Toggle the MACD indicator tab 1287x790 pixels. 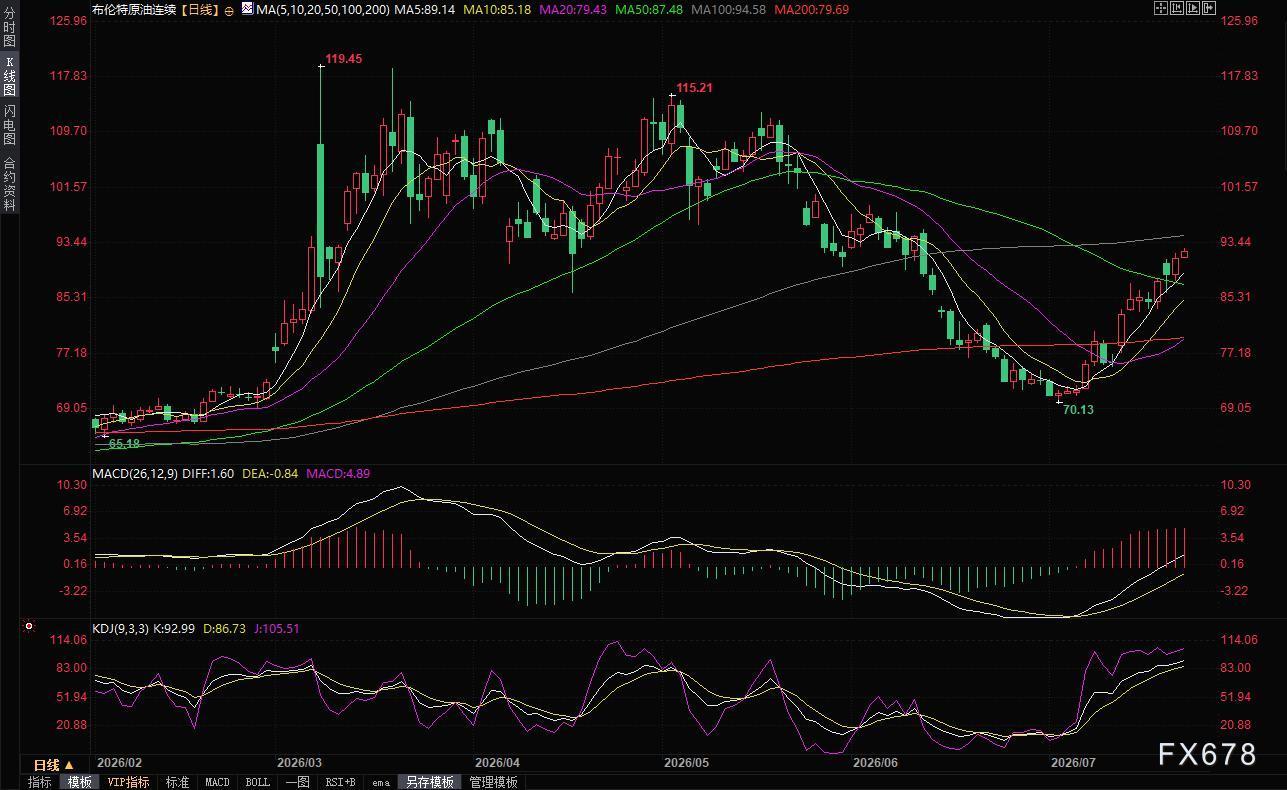[217, 782]
